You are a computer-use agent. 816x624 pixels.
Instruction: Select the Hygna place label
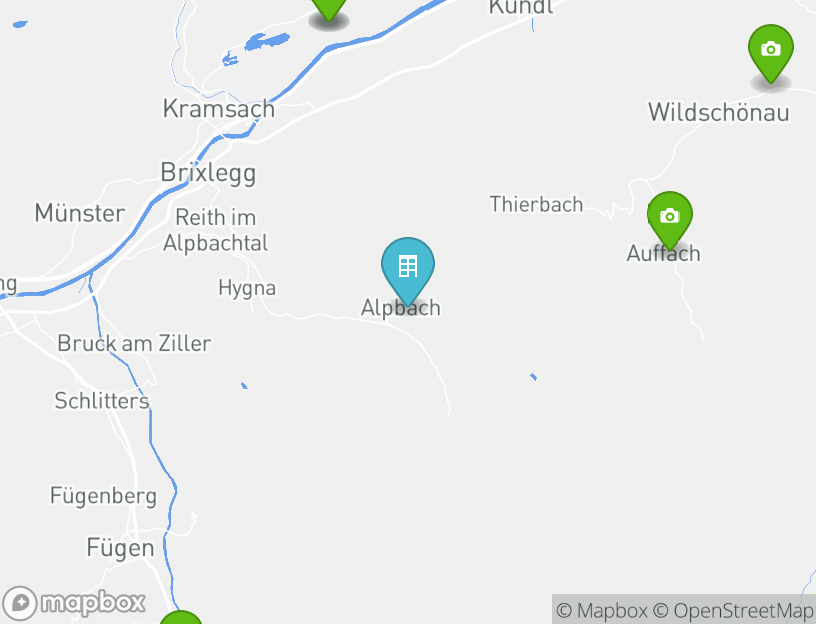(247, 288)
